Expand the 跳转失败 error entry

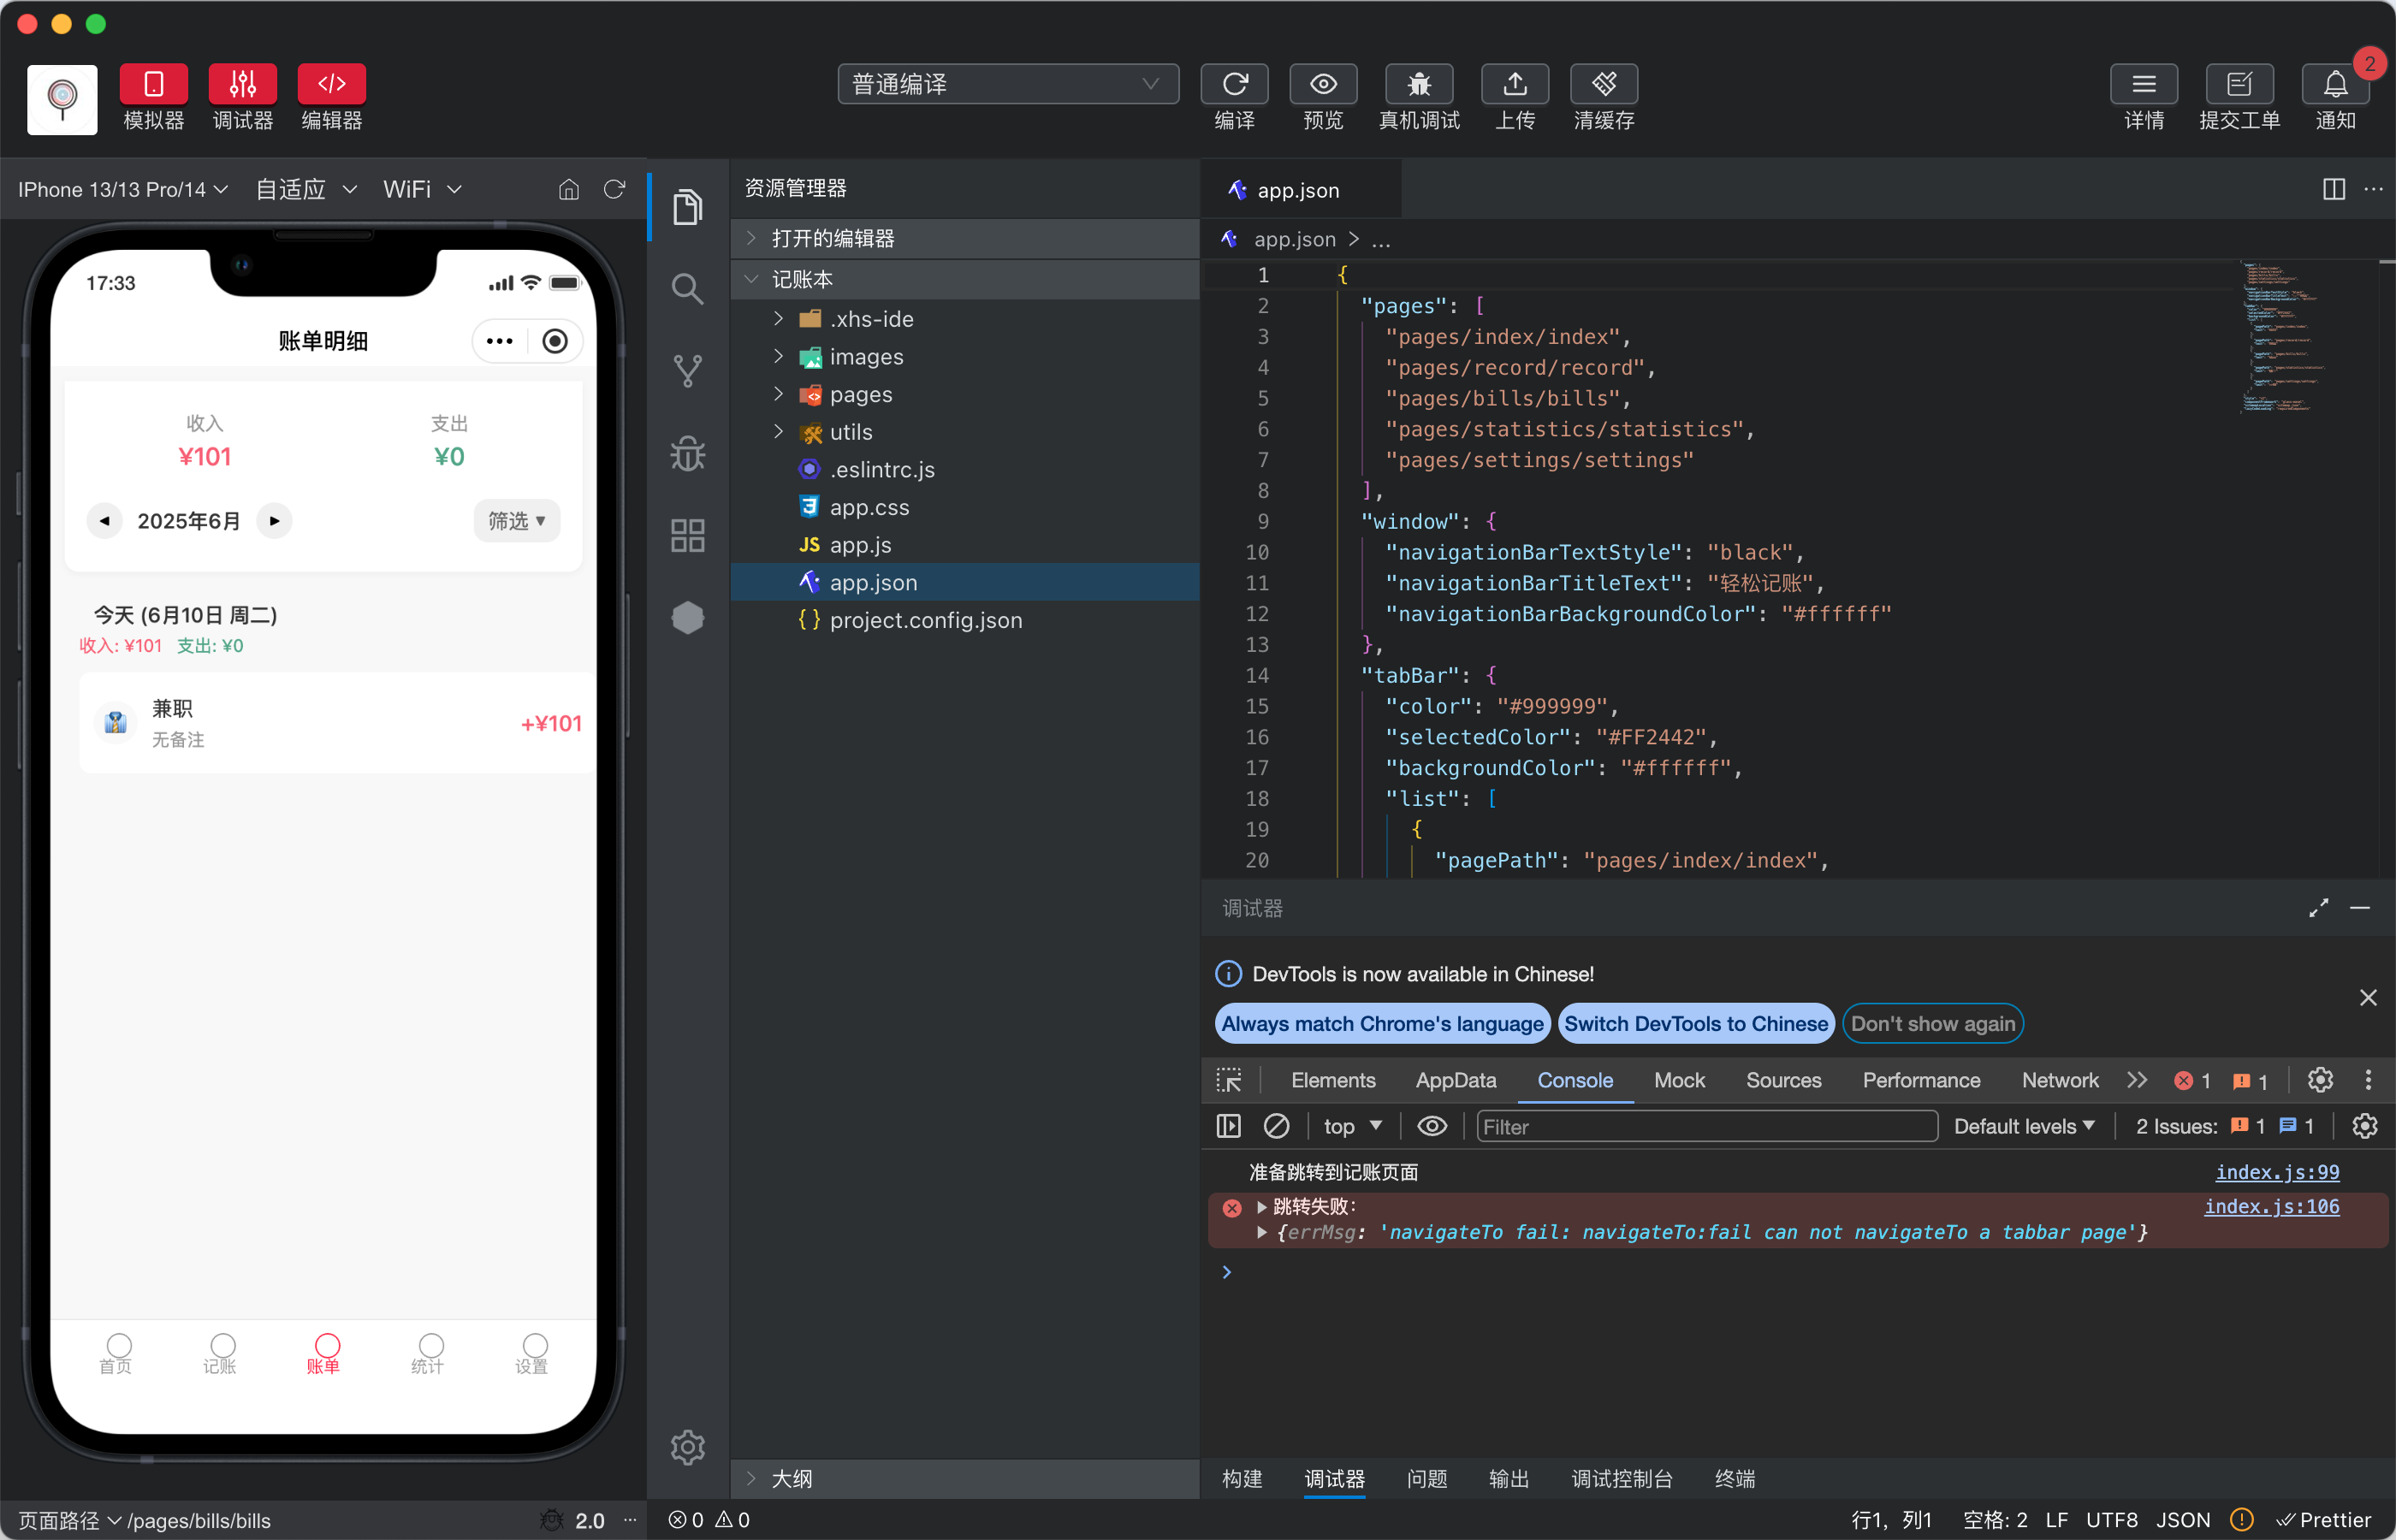1262,1207
